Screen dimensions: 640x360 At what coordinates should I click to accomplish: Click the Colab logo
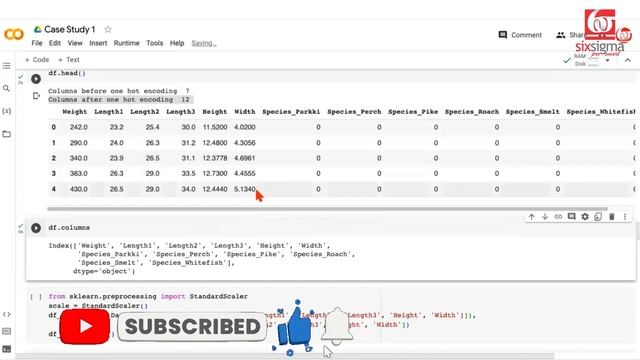click(14, 34)
